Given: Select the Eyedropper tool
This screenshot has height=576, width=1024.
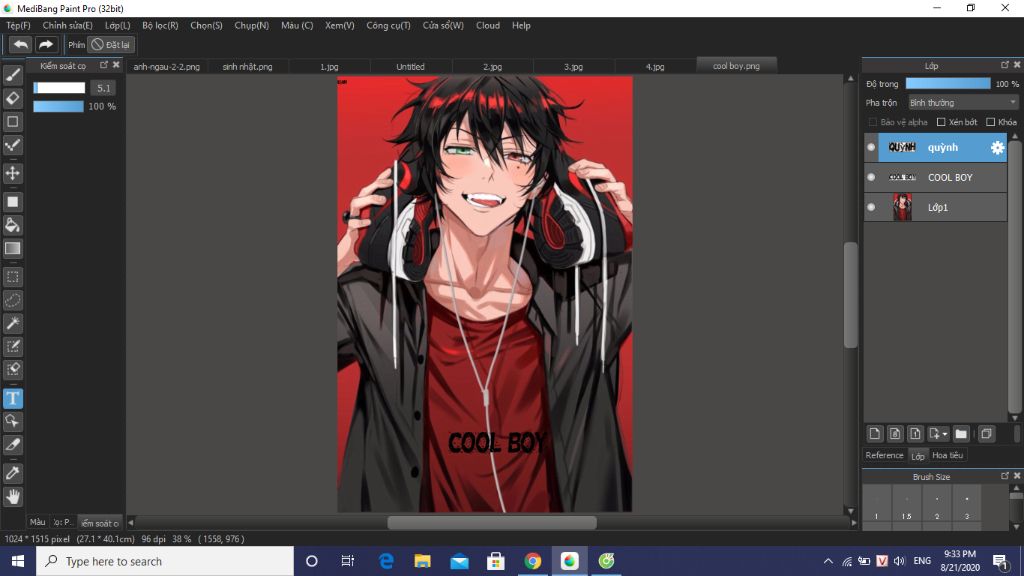Looking at the screenshot, I should pyautogui.click(x=12, y=473).
